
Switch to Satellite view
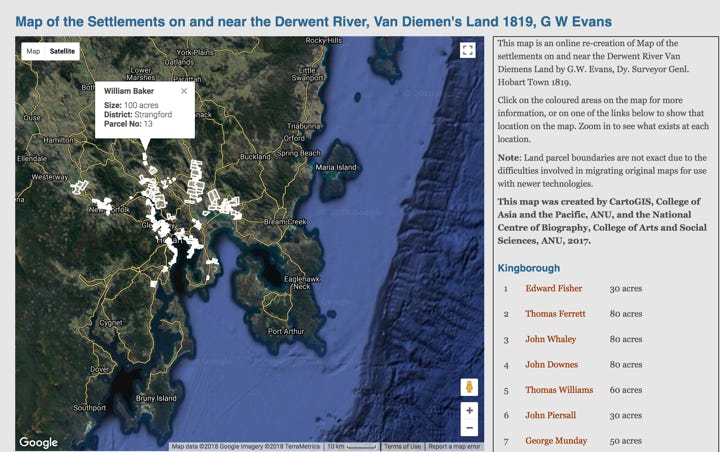pyautogui.click(x=62, y=50)
